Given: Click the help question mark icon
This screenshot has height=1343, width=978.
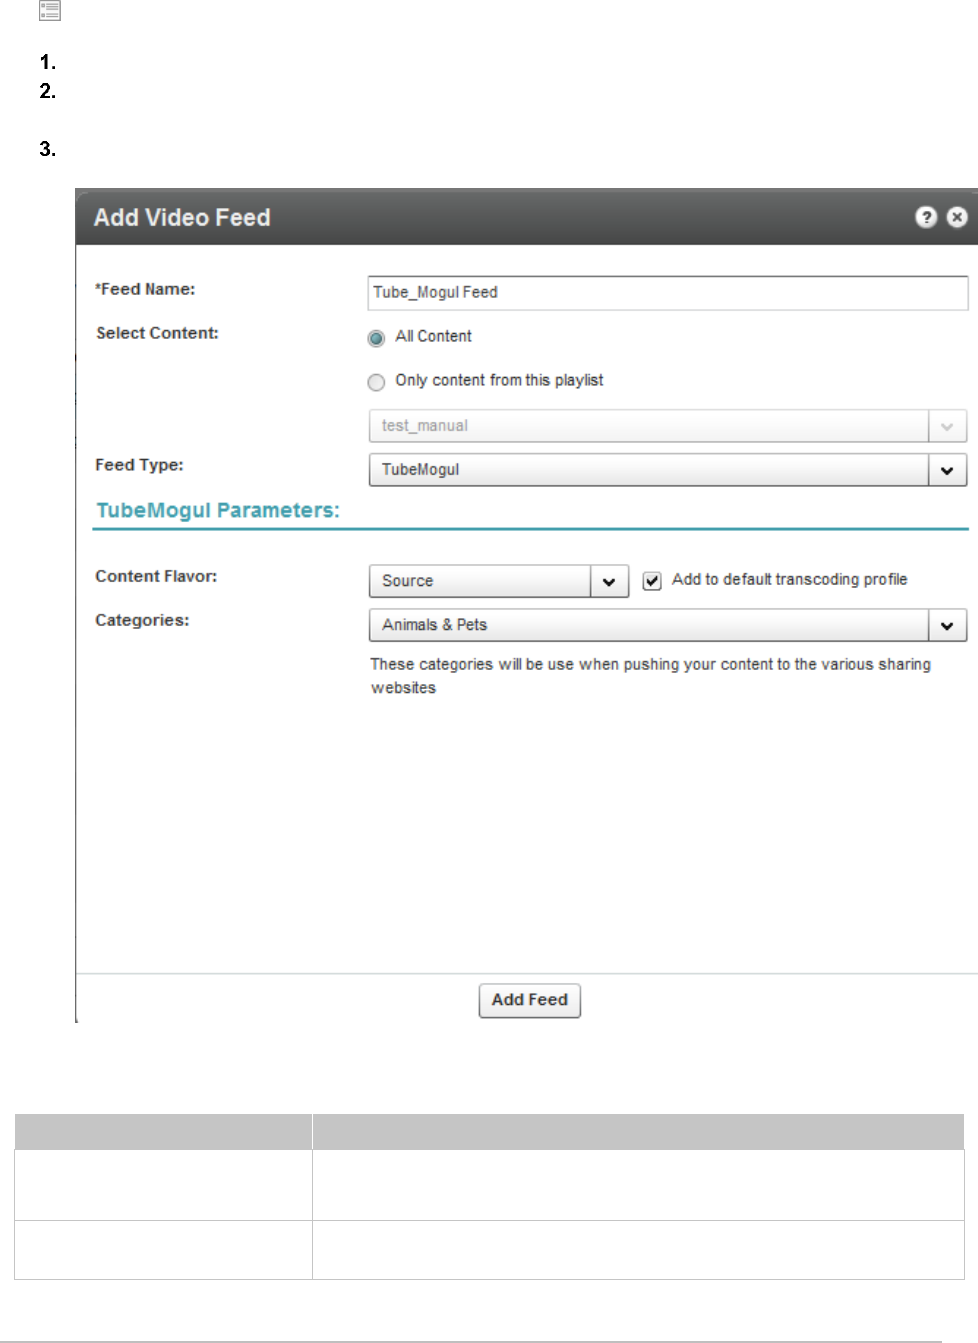Looking at the screenshot, I should [x=926, y=217].
